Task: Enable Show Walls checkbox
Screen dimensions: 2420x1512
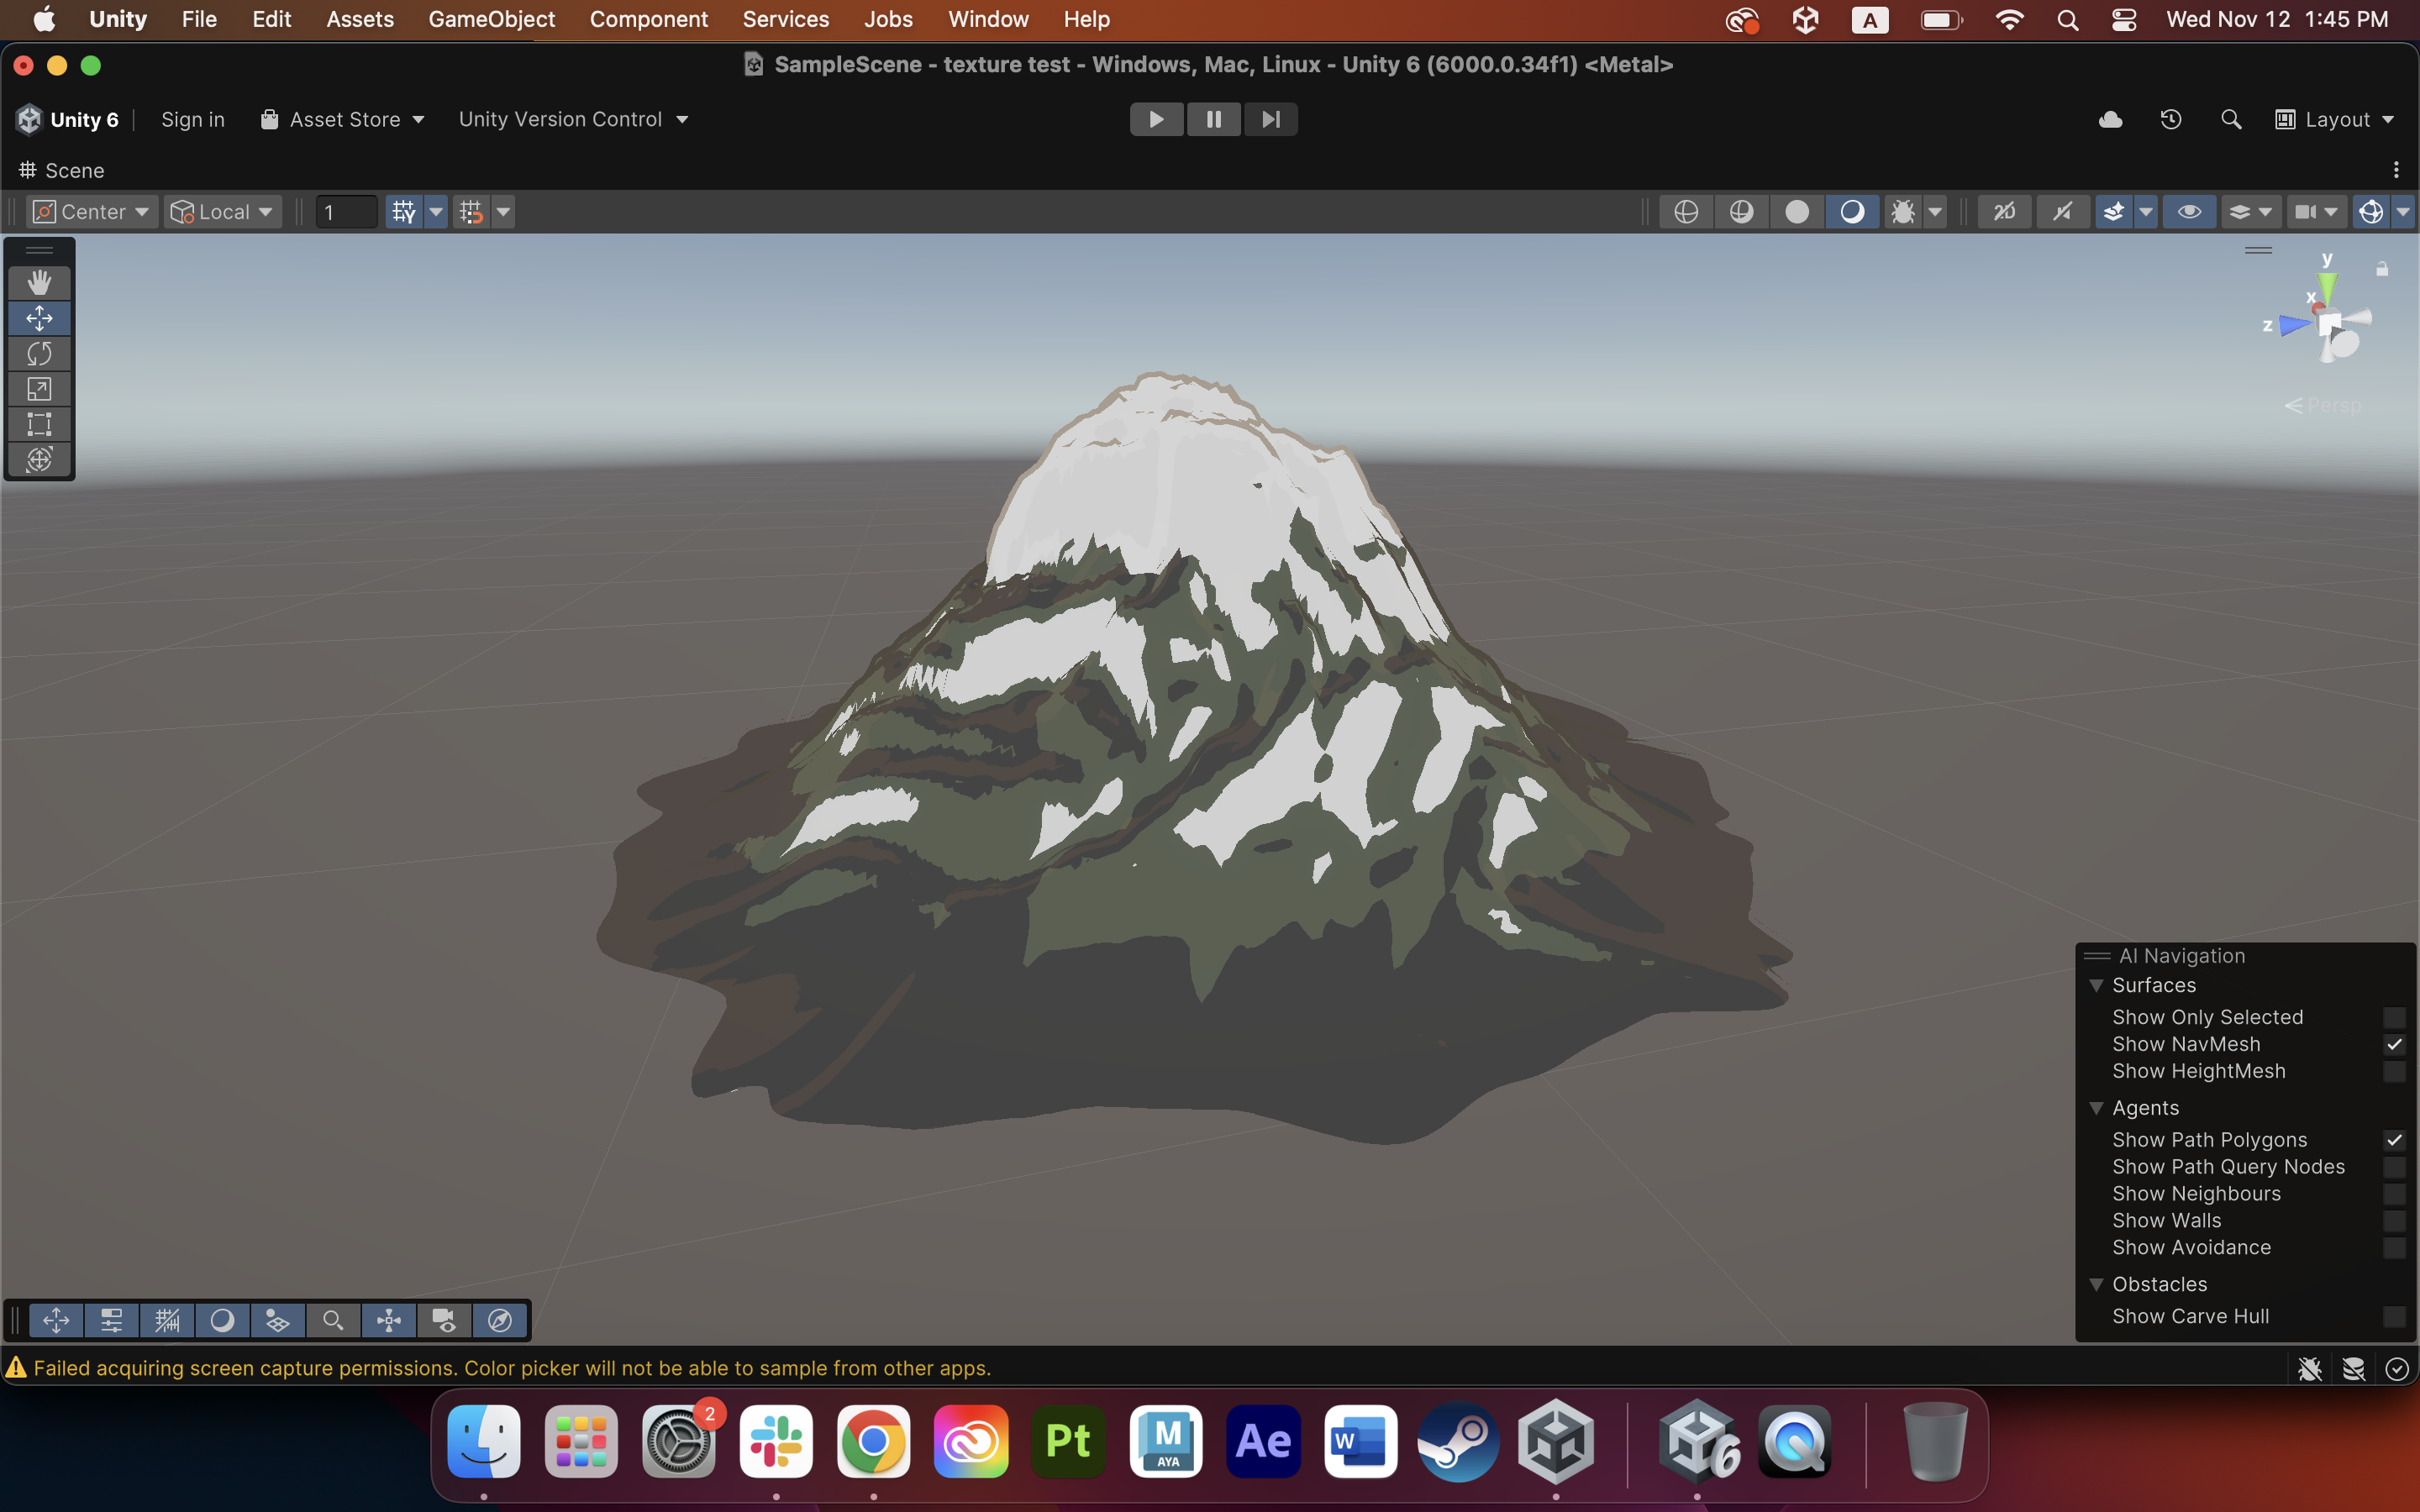Action: 2393,1221
